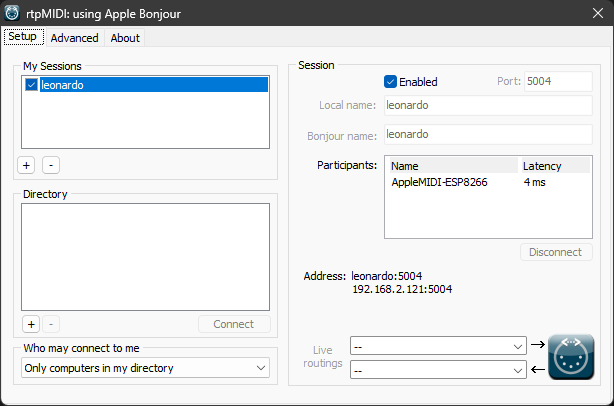Open 'Who may connect to me' dropdown
614x406 pixels.
pyautogui.click(x=145, y=368)
